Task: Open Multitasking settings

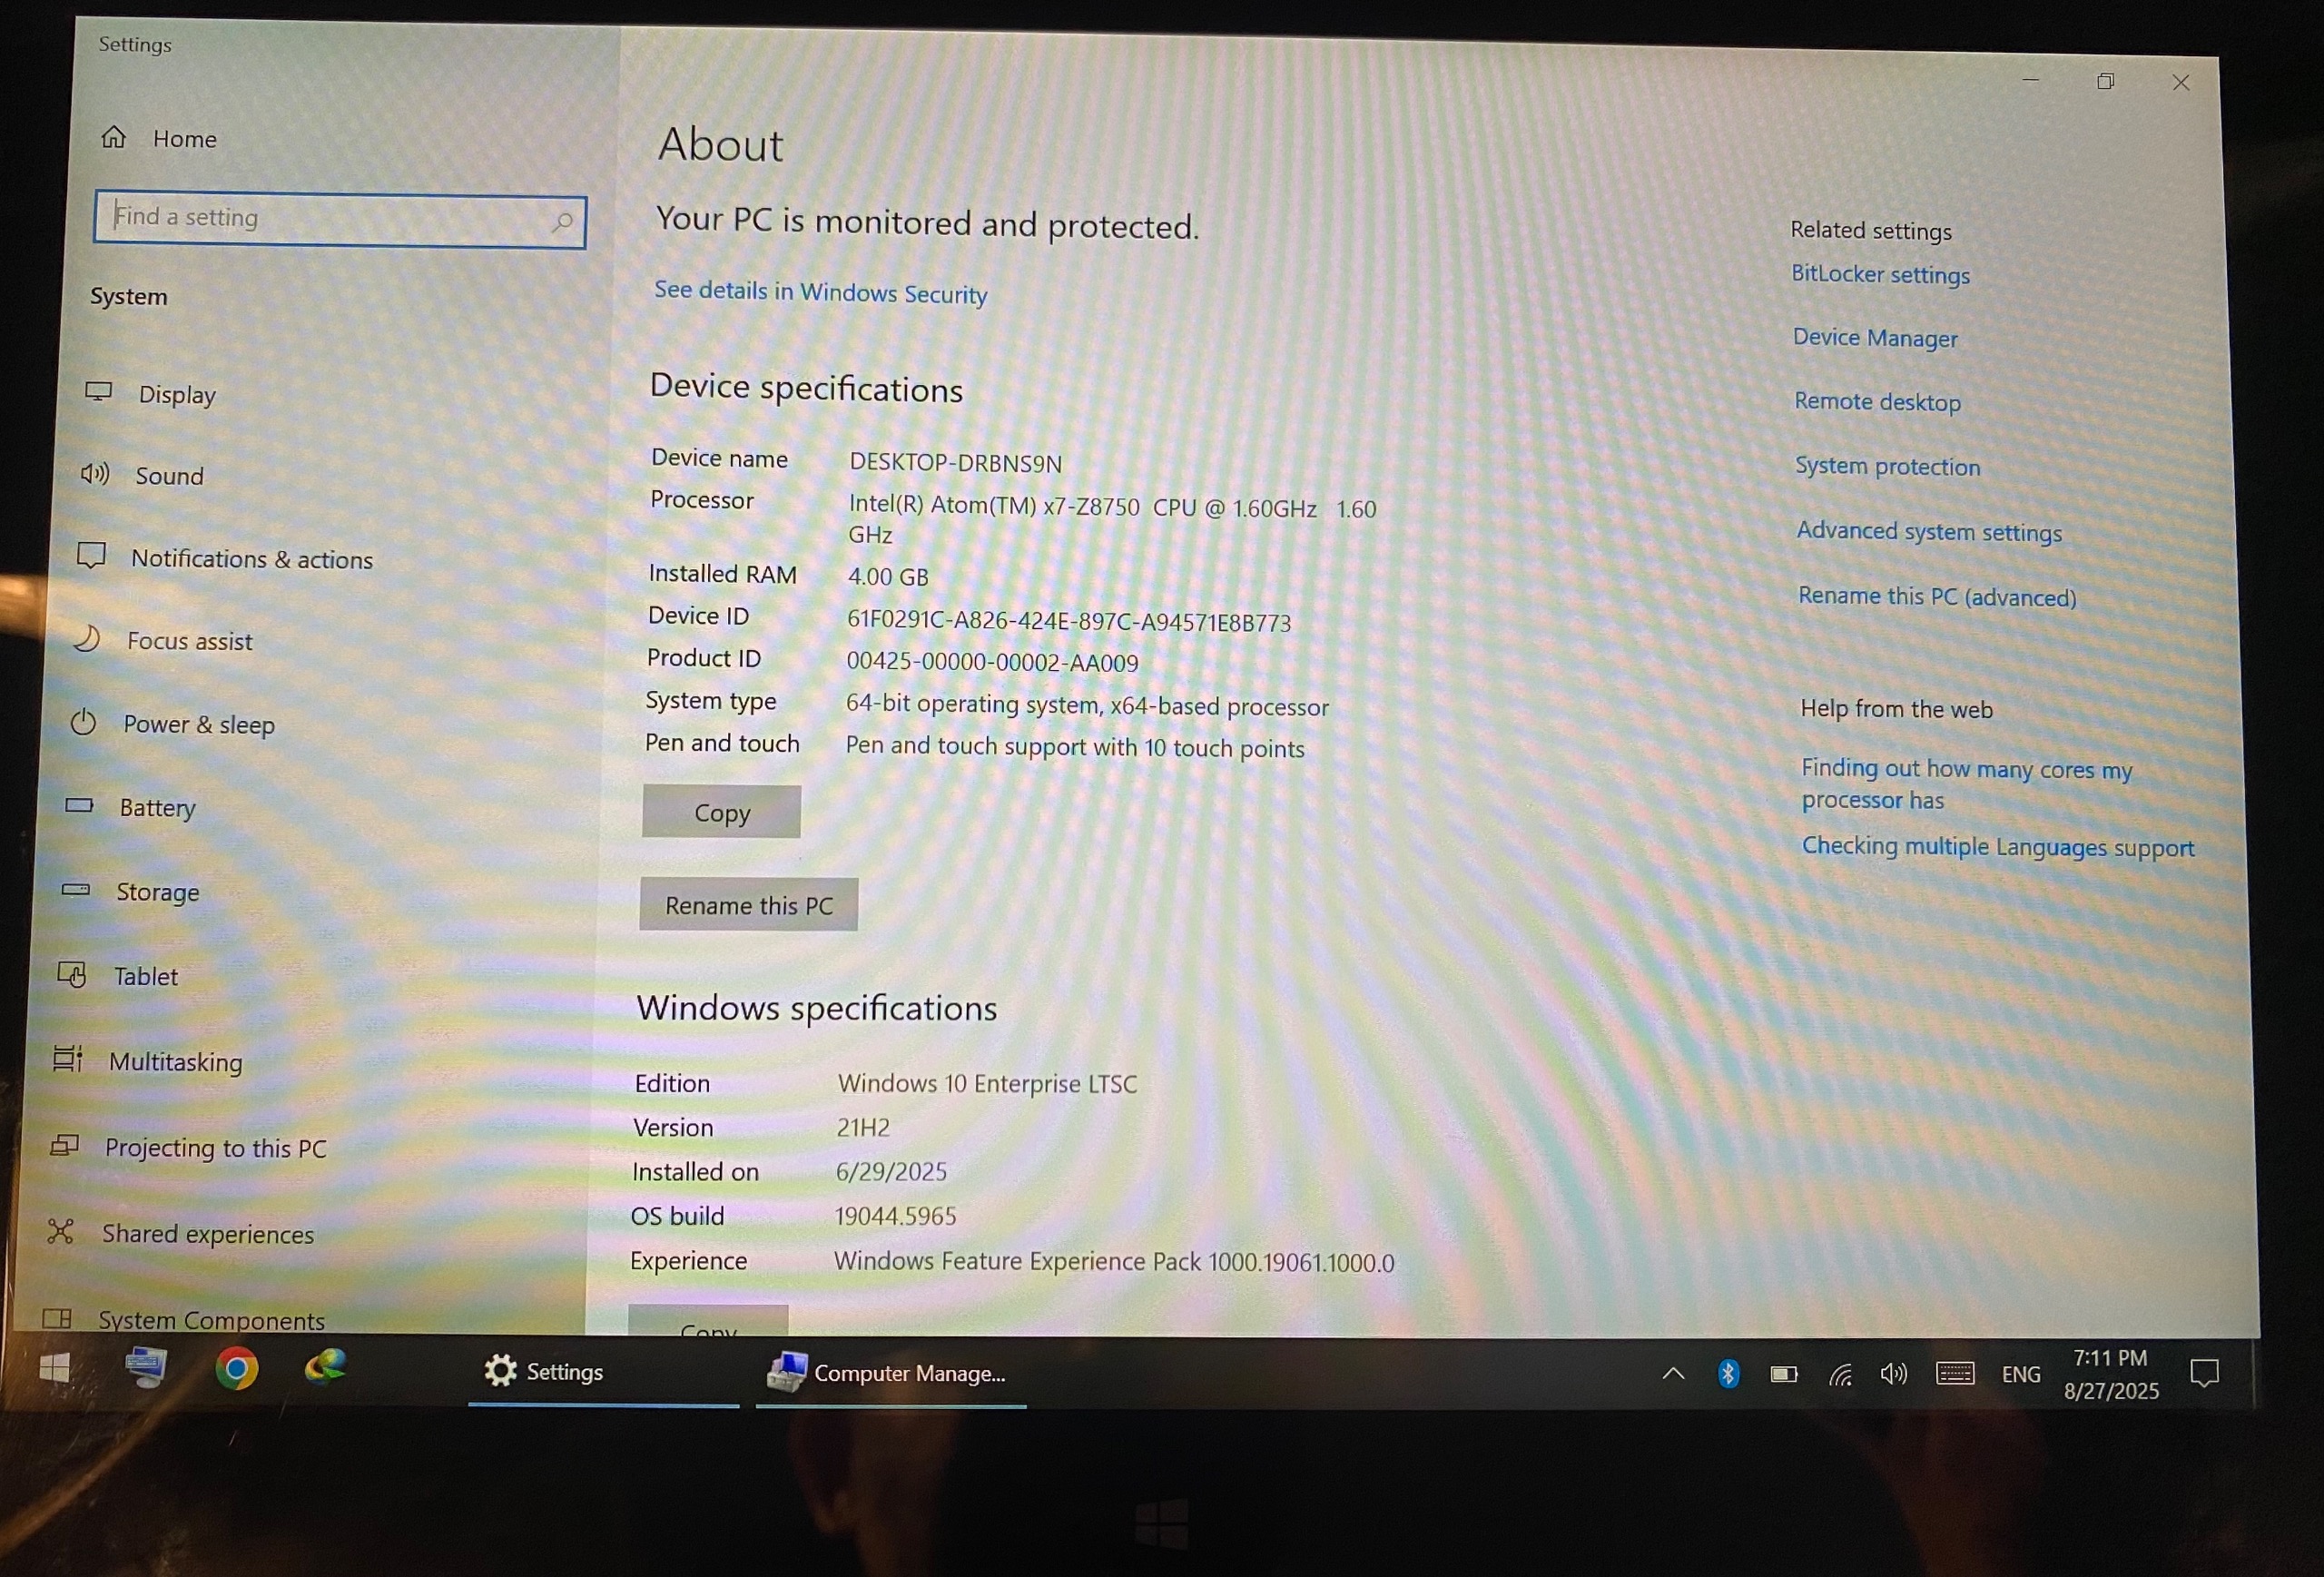Action: pos(148,1061)
